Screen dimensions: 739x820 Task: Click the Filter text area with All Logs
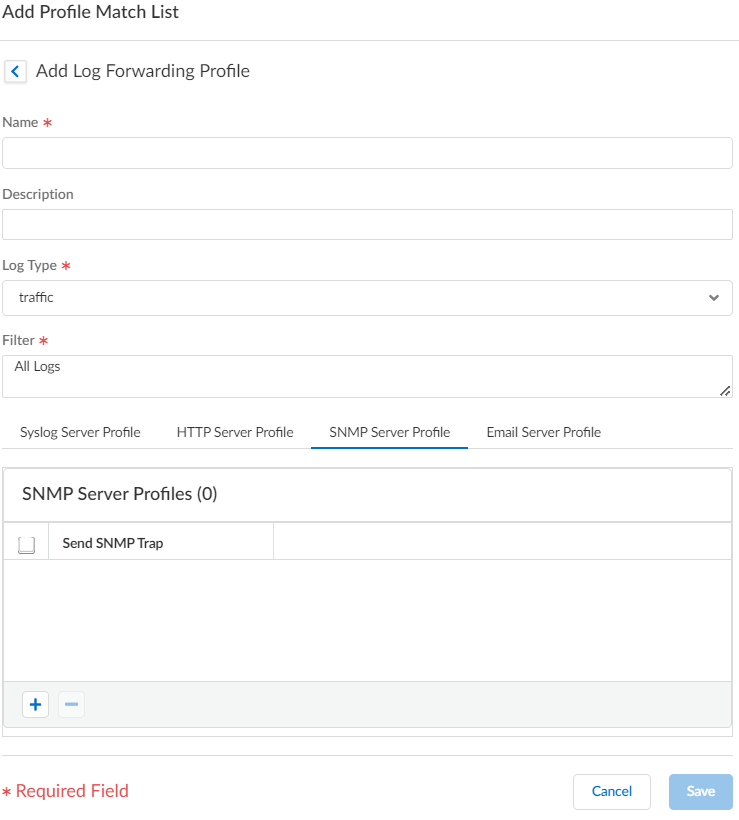point(367,377)
